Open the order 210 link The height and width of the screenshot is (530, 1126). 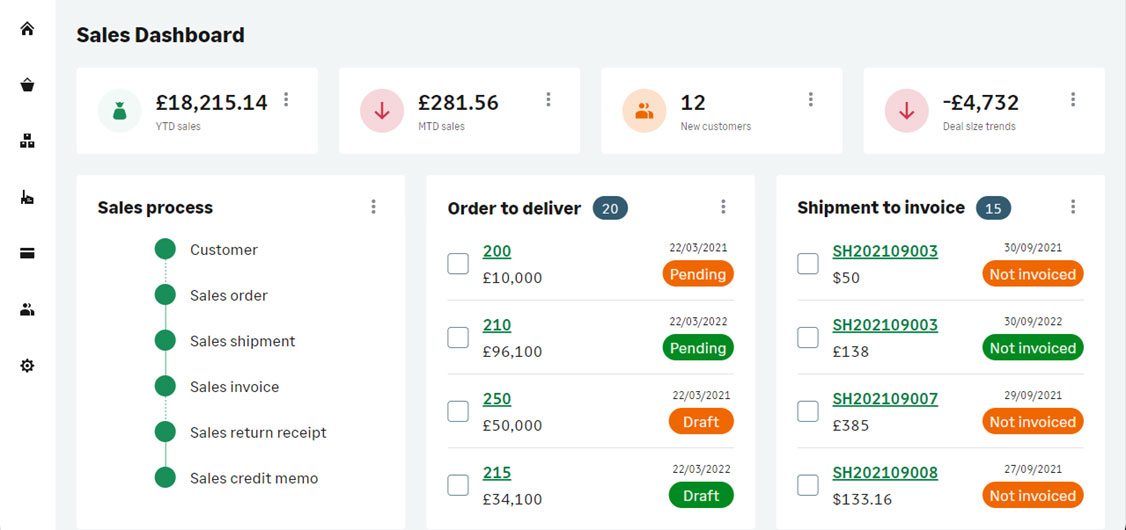pyautogui.click(x=497, y=325)
